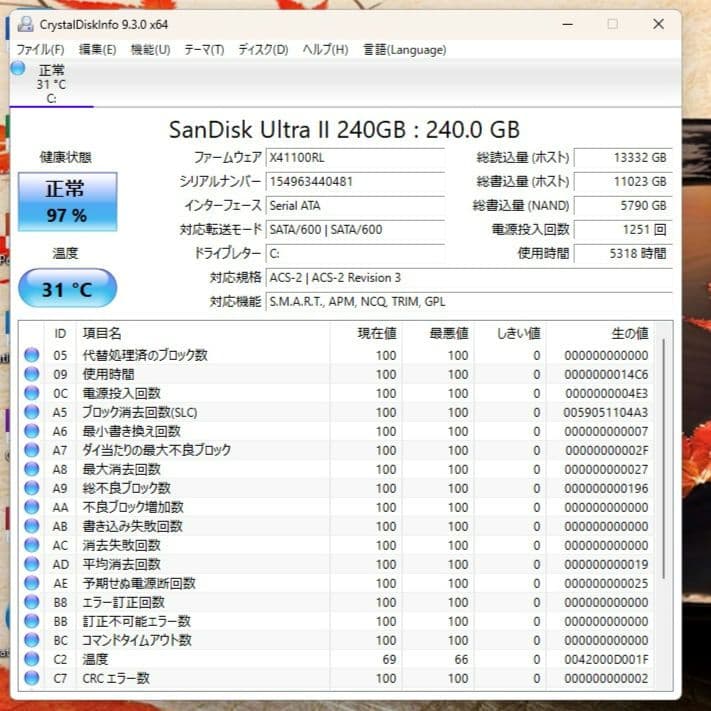Click the status orb for attribute C7
Viewport: 711px width, 711px height.
point(32,679)
